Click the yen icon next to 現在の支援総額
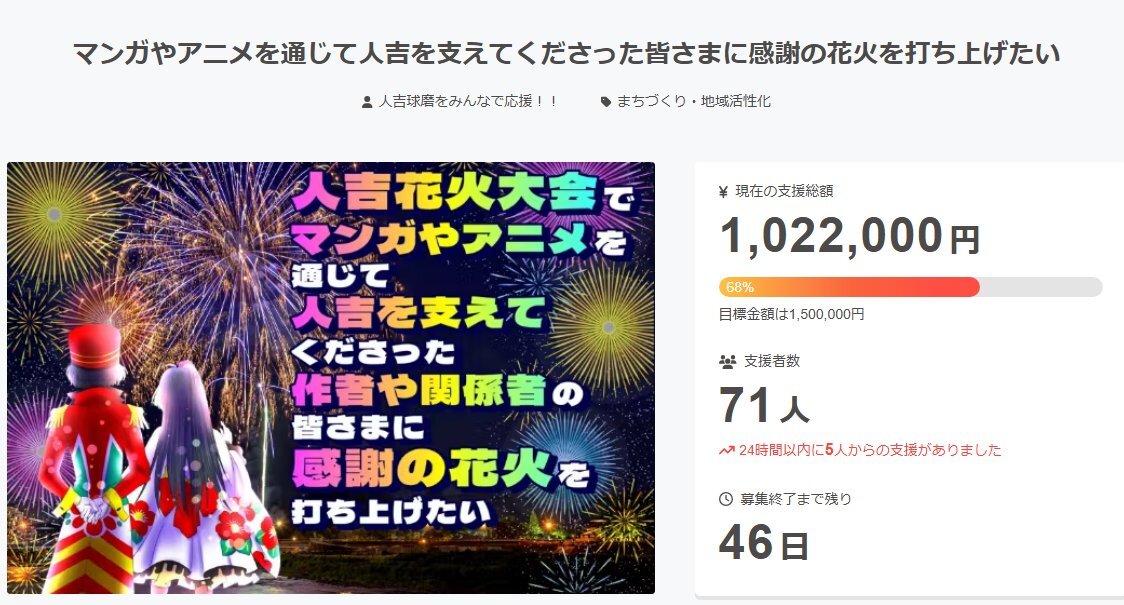The image size is (1124, 605). click(723, 191)
